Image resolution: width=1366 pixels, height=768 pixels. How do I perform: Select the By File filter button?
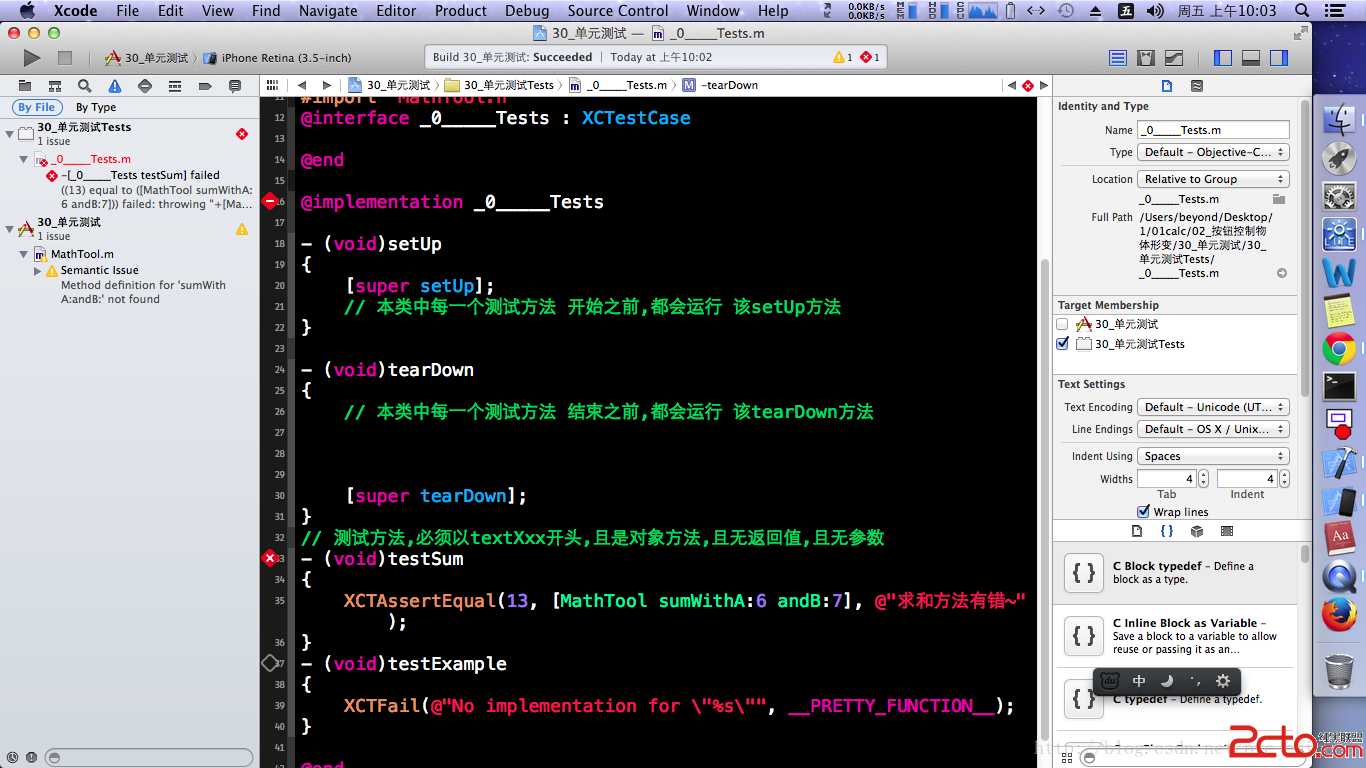(x=37, y=107)
